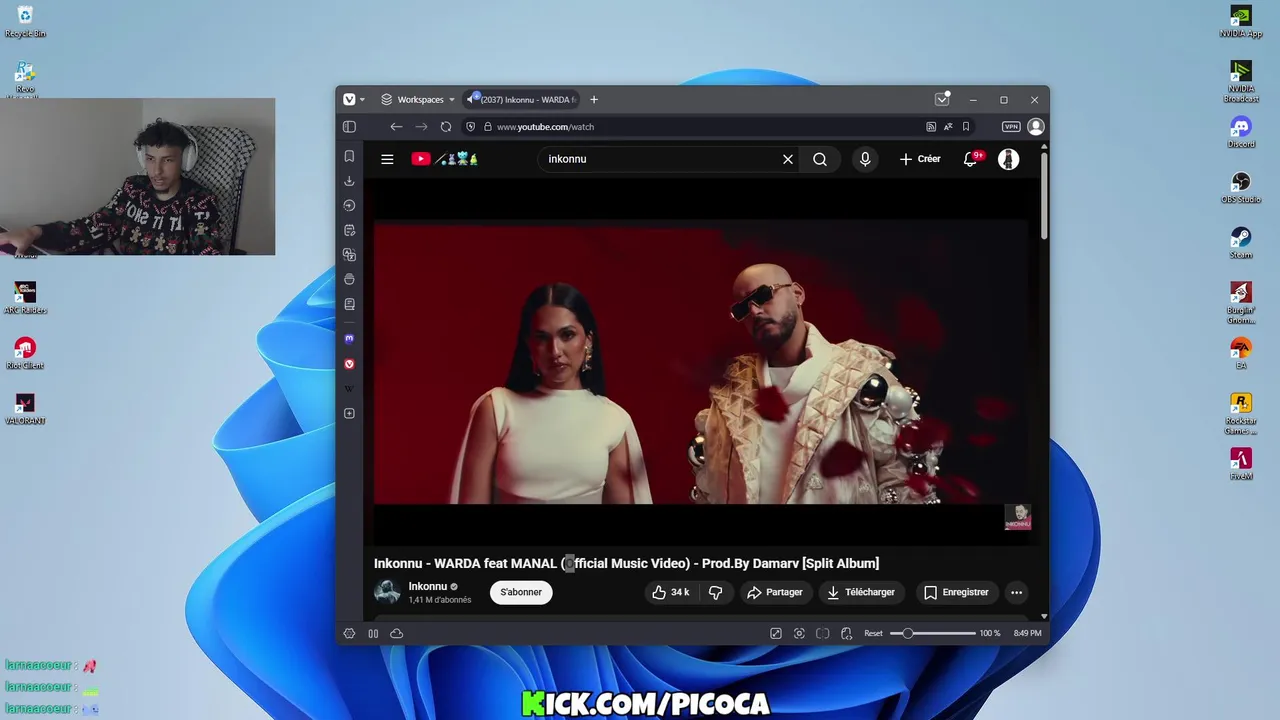Reload the current YouTube page
Screen dimensions: 1280x720
click(x=446, y=127)
